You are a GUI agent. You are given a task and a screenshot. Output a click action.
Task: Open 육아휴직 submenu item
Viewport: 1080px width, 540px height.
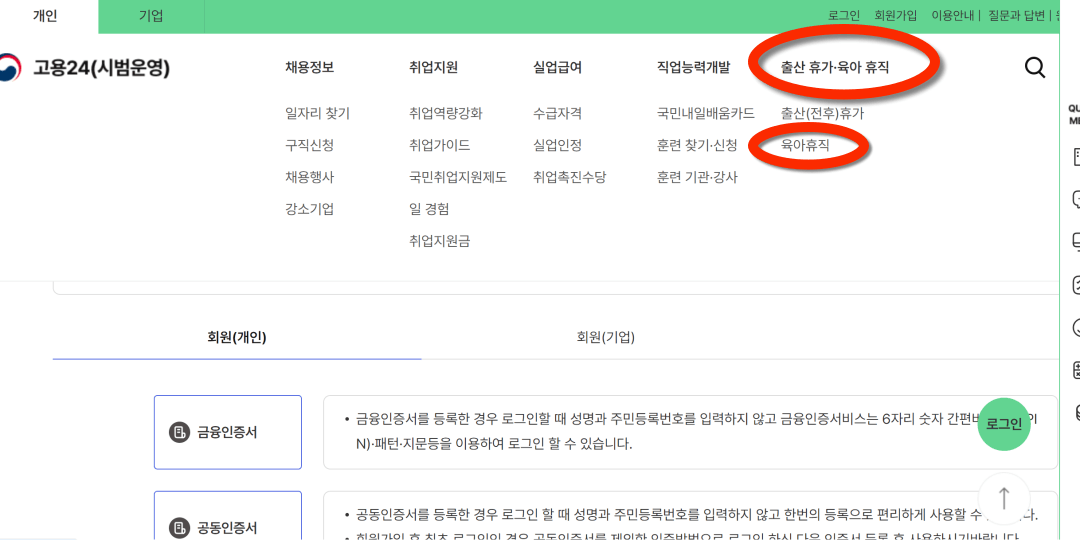coord(805,145)
